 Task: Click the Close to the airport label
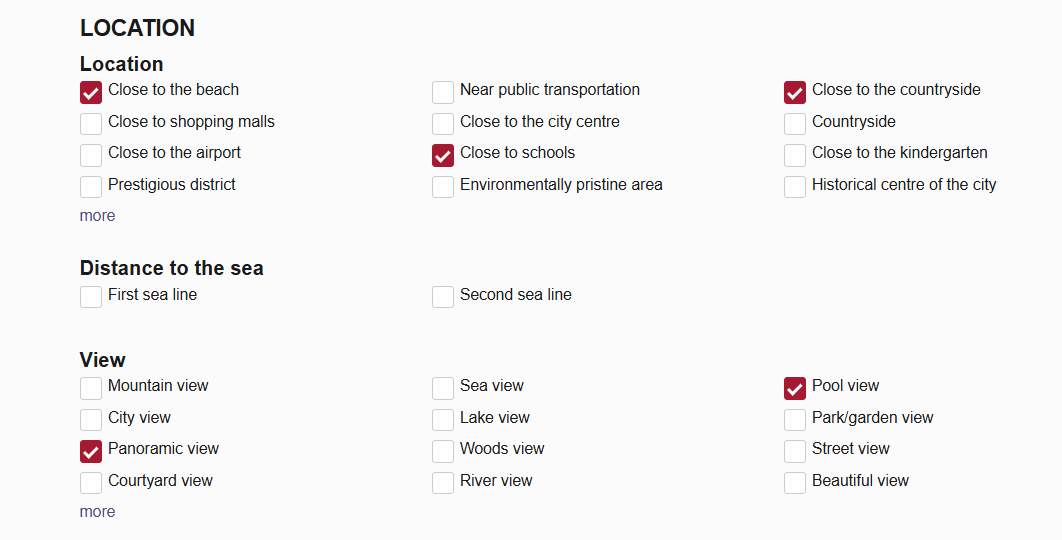click(x=174, y=153)
